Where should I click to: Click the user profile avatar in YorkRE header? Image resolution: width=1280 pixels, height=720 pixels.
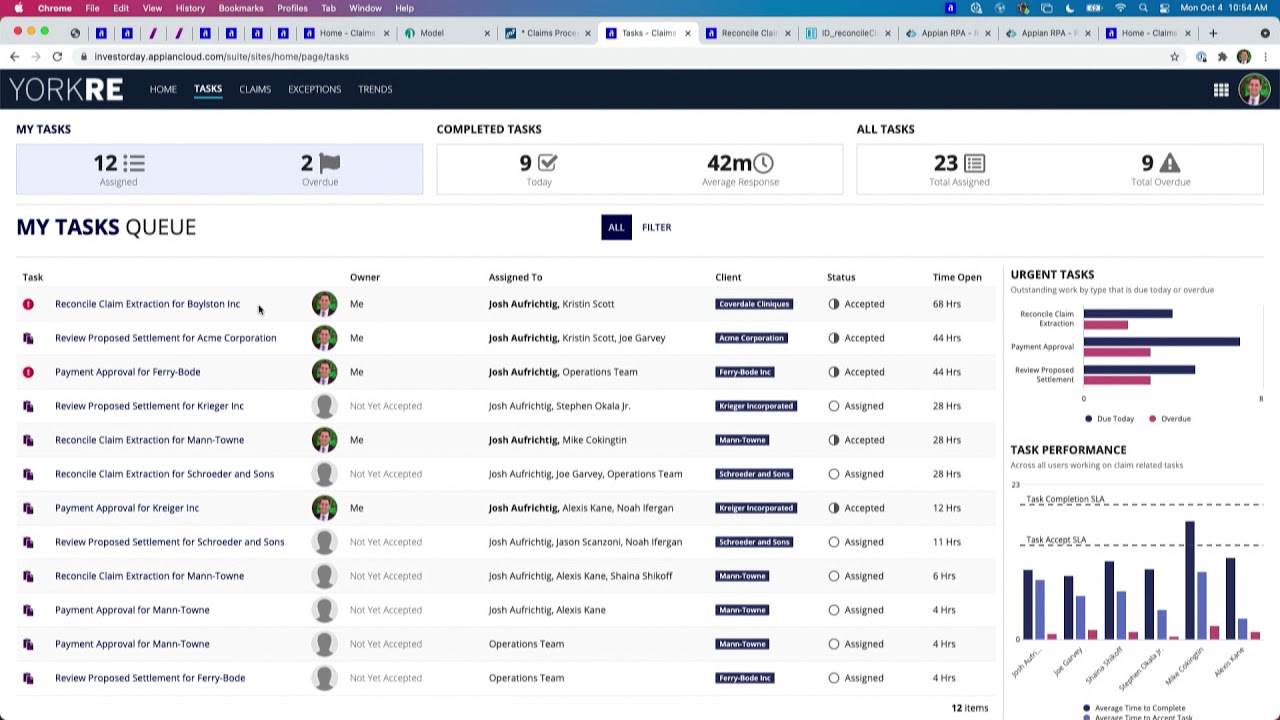pos(1254,89)
